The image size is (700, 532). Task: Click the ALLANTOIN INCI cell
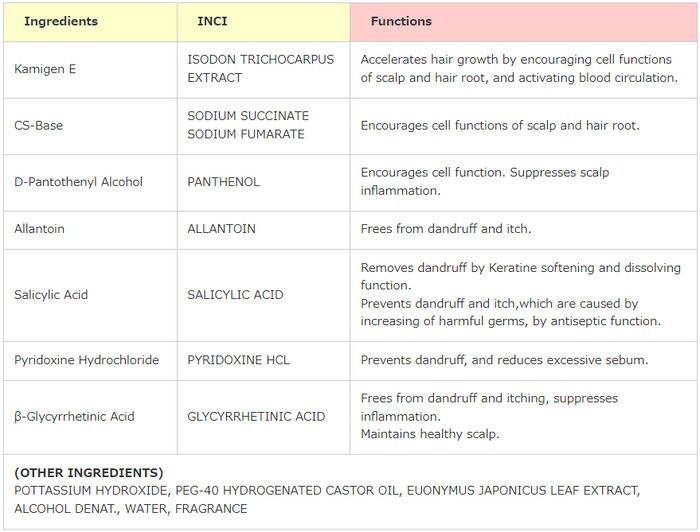click(221, 229)
